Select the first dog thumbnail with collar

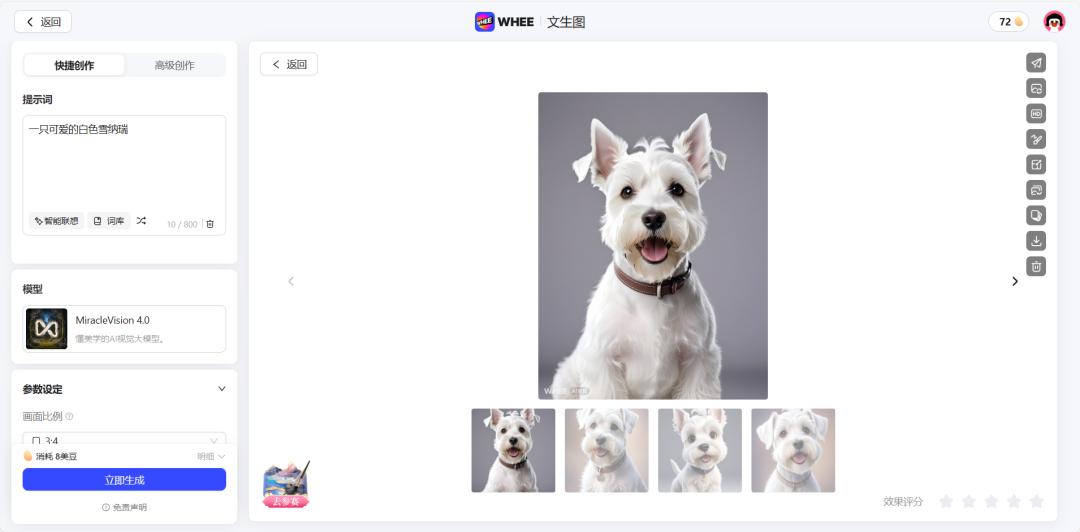pos(513,451)
